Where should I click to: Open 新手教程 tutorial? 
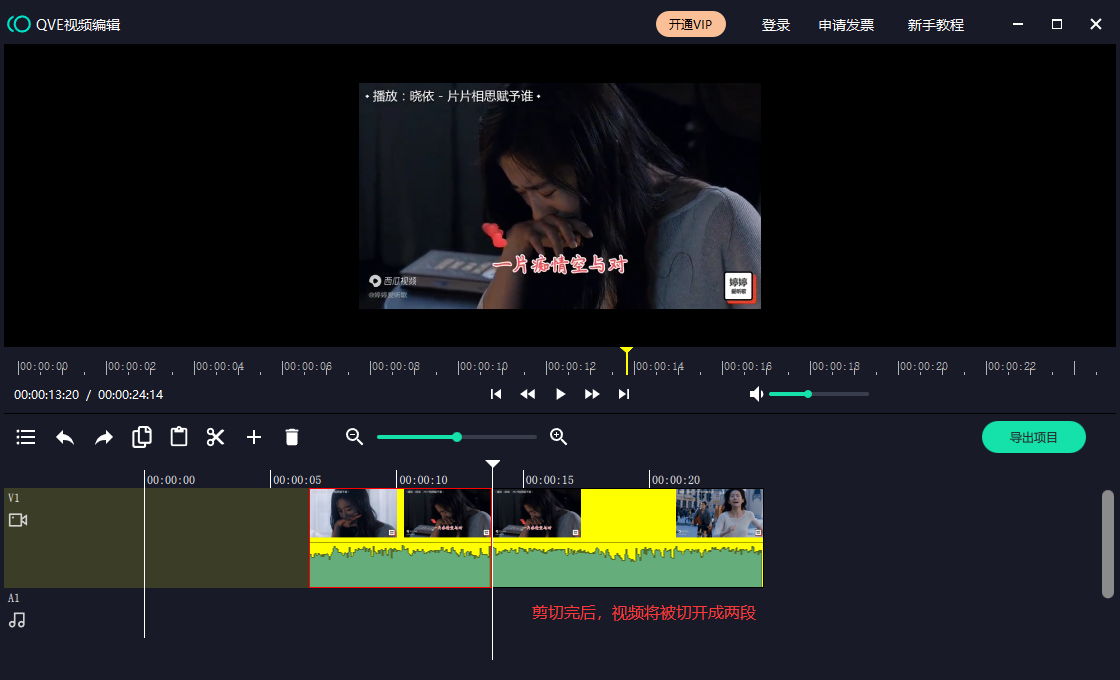tap(935, 25)
